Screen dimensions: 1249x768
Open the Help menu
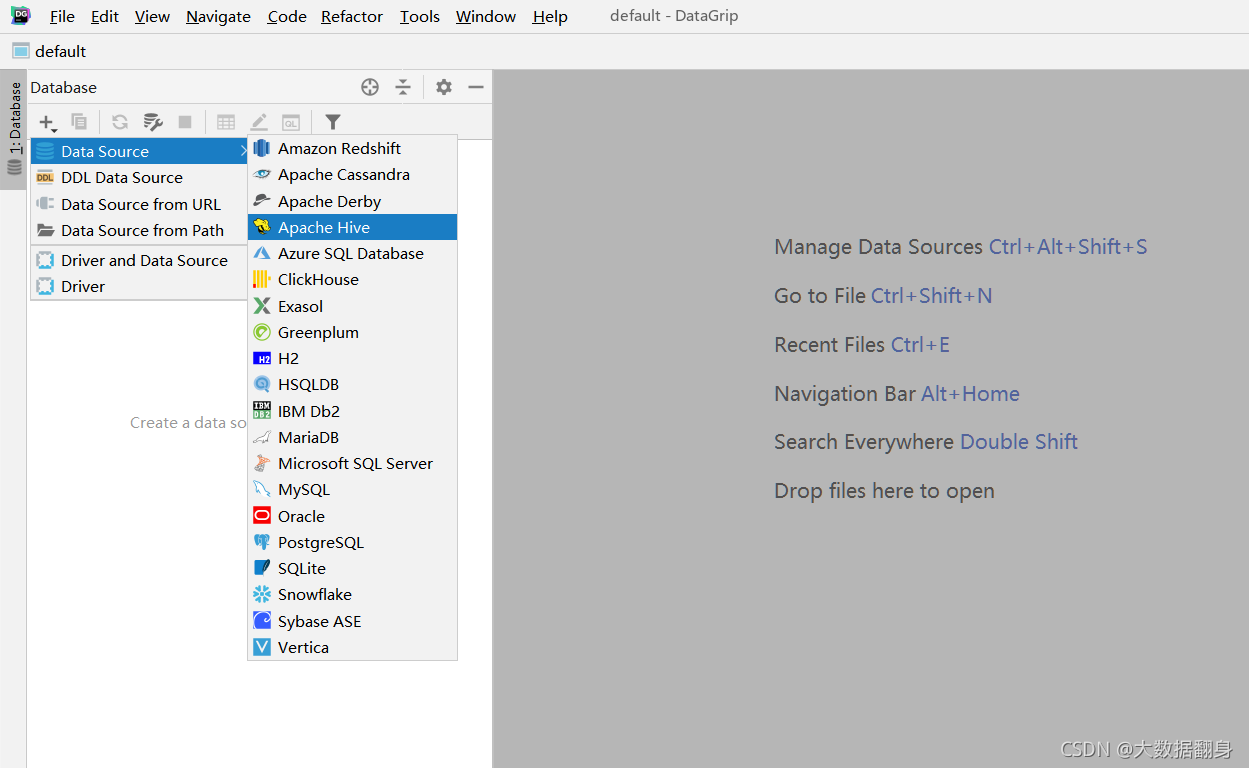(x=550, y=16)
